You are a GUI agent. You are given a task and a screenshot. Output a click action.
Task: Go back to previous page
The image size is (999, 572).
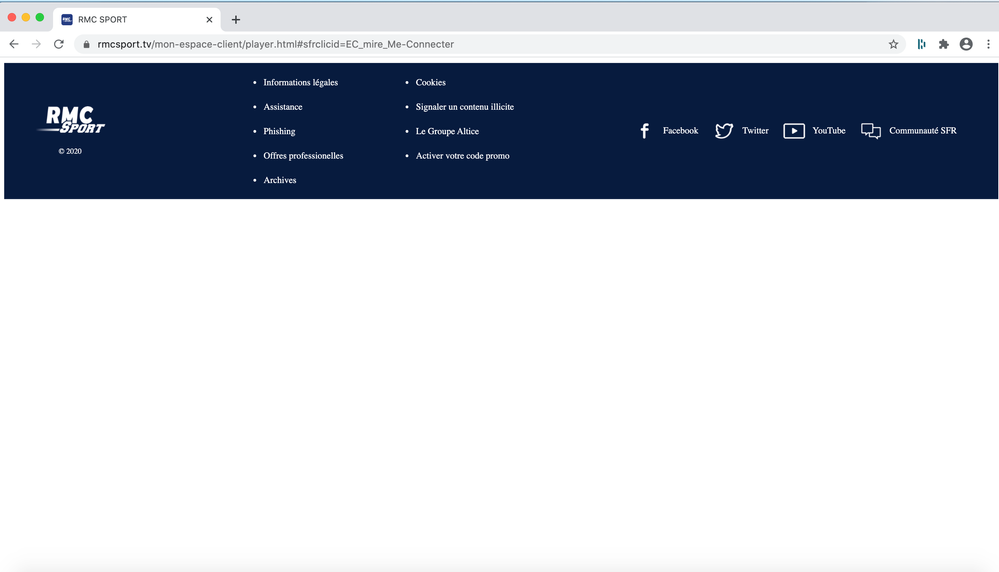click(14, 44)
